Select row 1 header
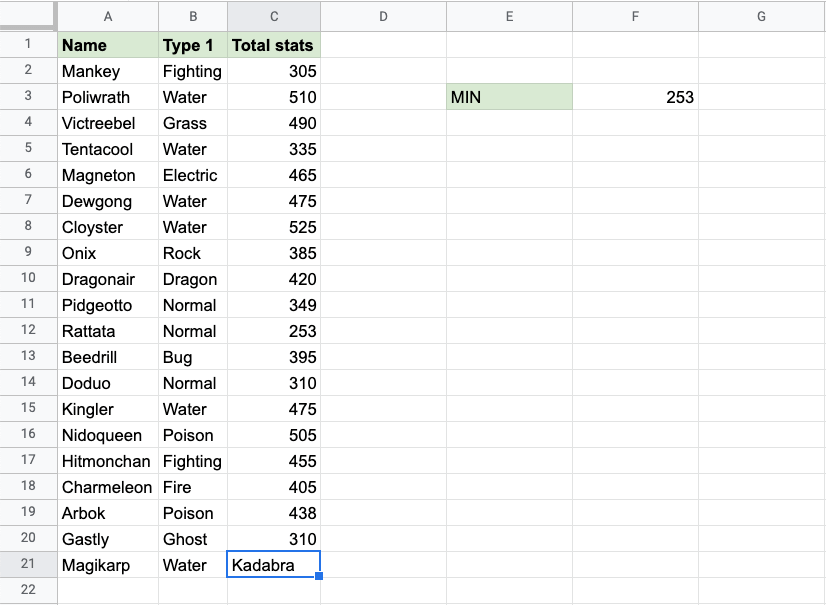This screenshot has height=605, width=826. tap(28, 45)
